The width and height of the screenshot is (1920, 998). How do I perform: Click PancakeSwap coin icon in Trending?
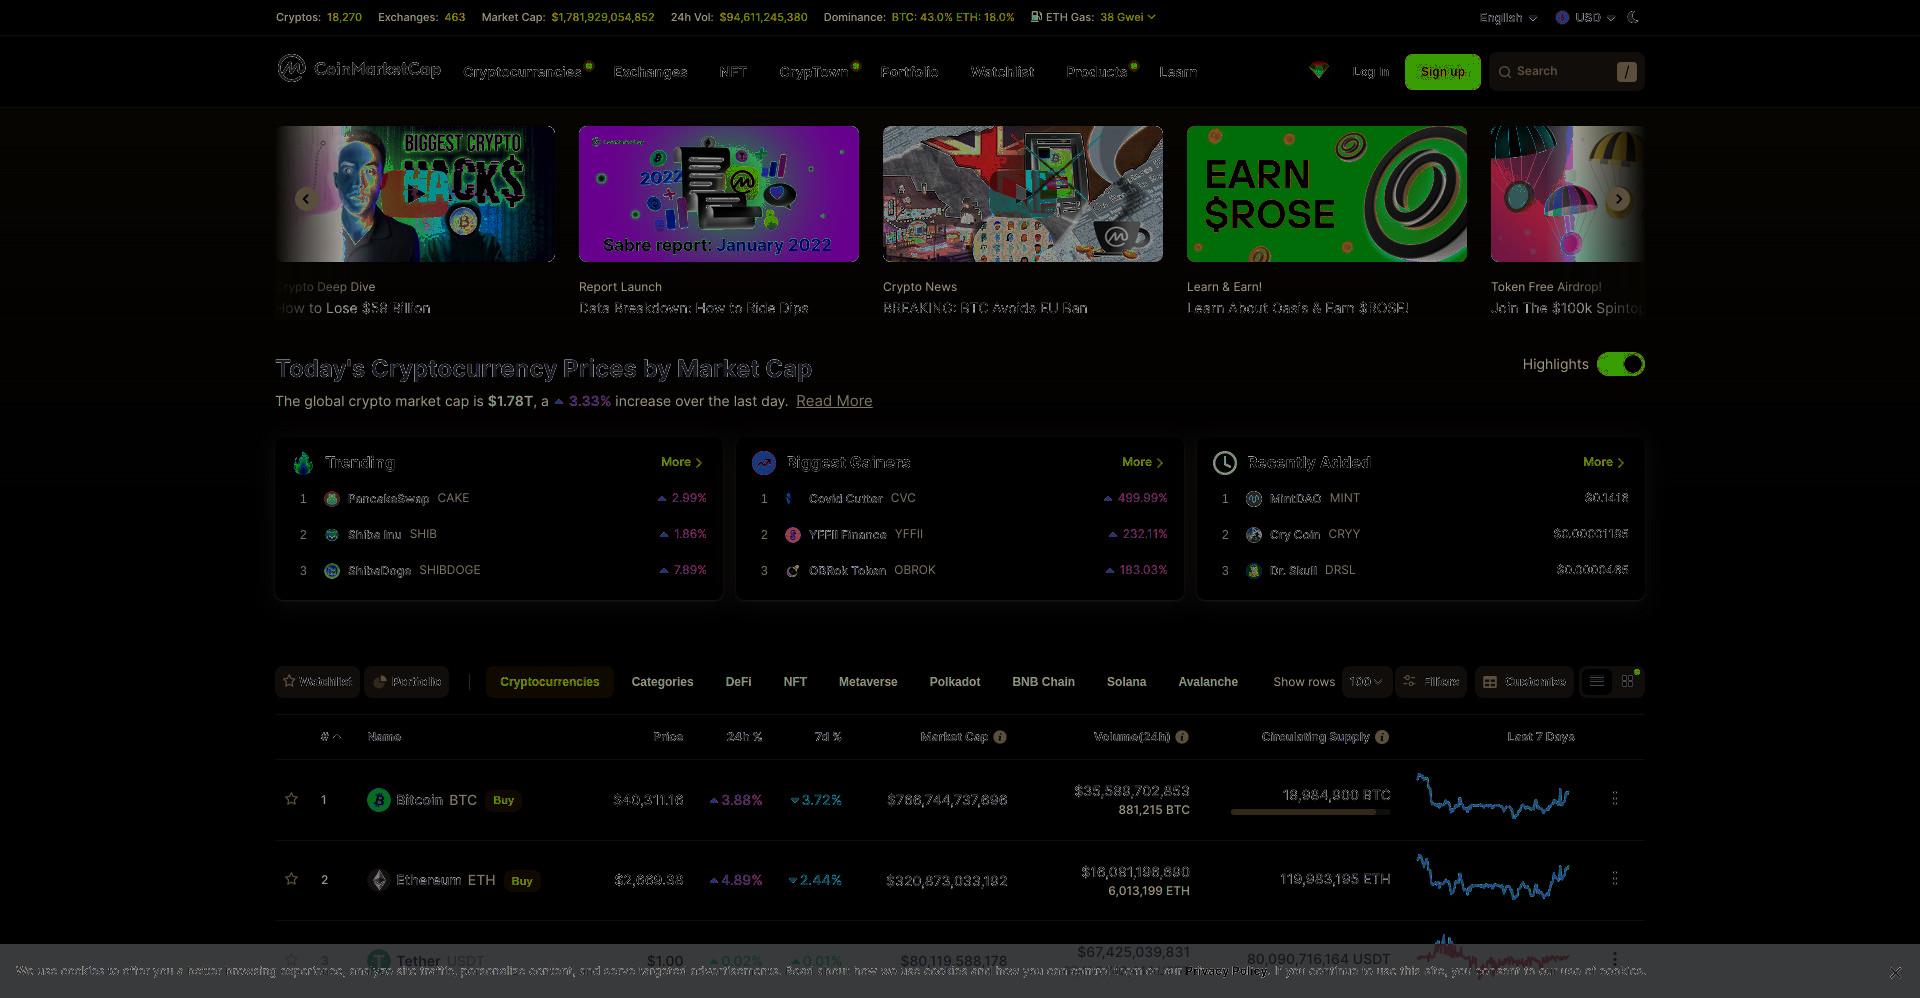332,498
